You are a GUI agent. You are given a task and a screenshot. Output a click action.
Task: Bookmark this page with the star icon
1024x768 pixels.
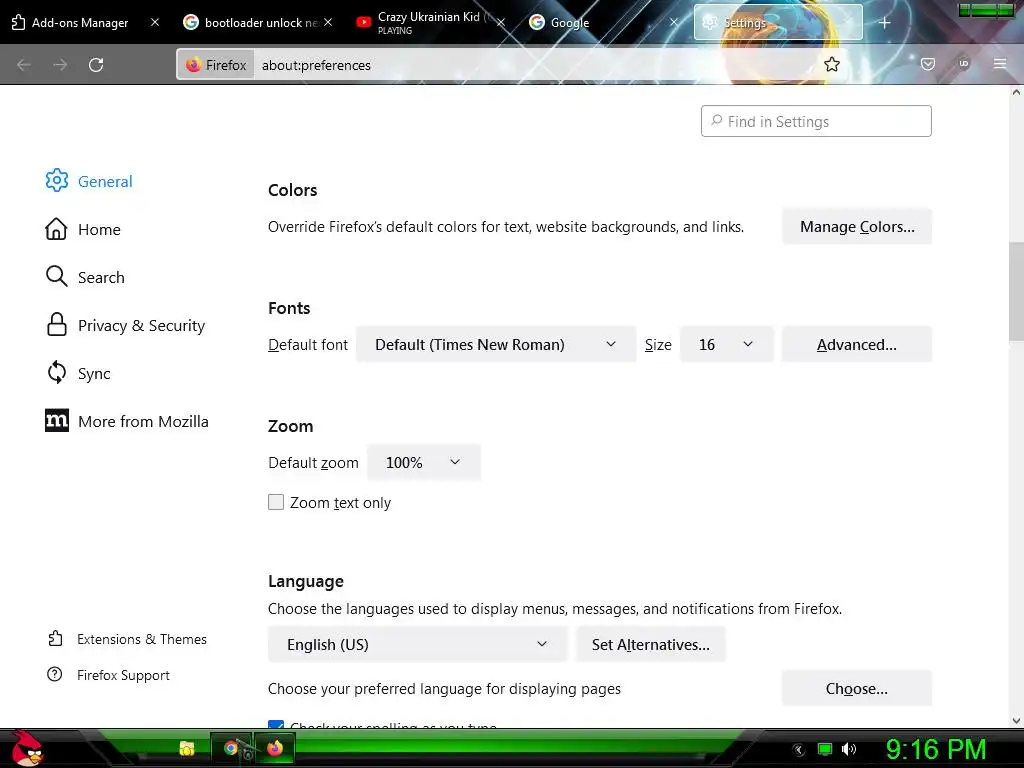click(831, 64)
